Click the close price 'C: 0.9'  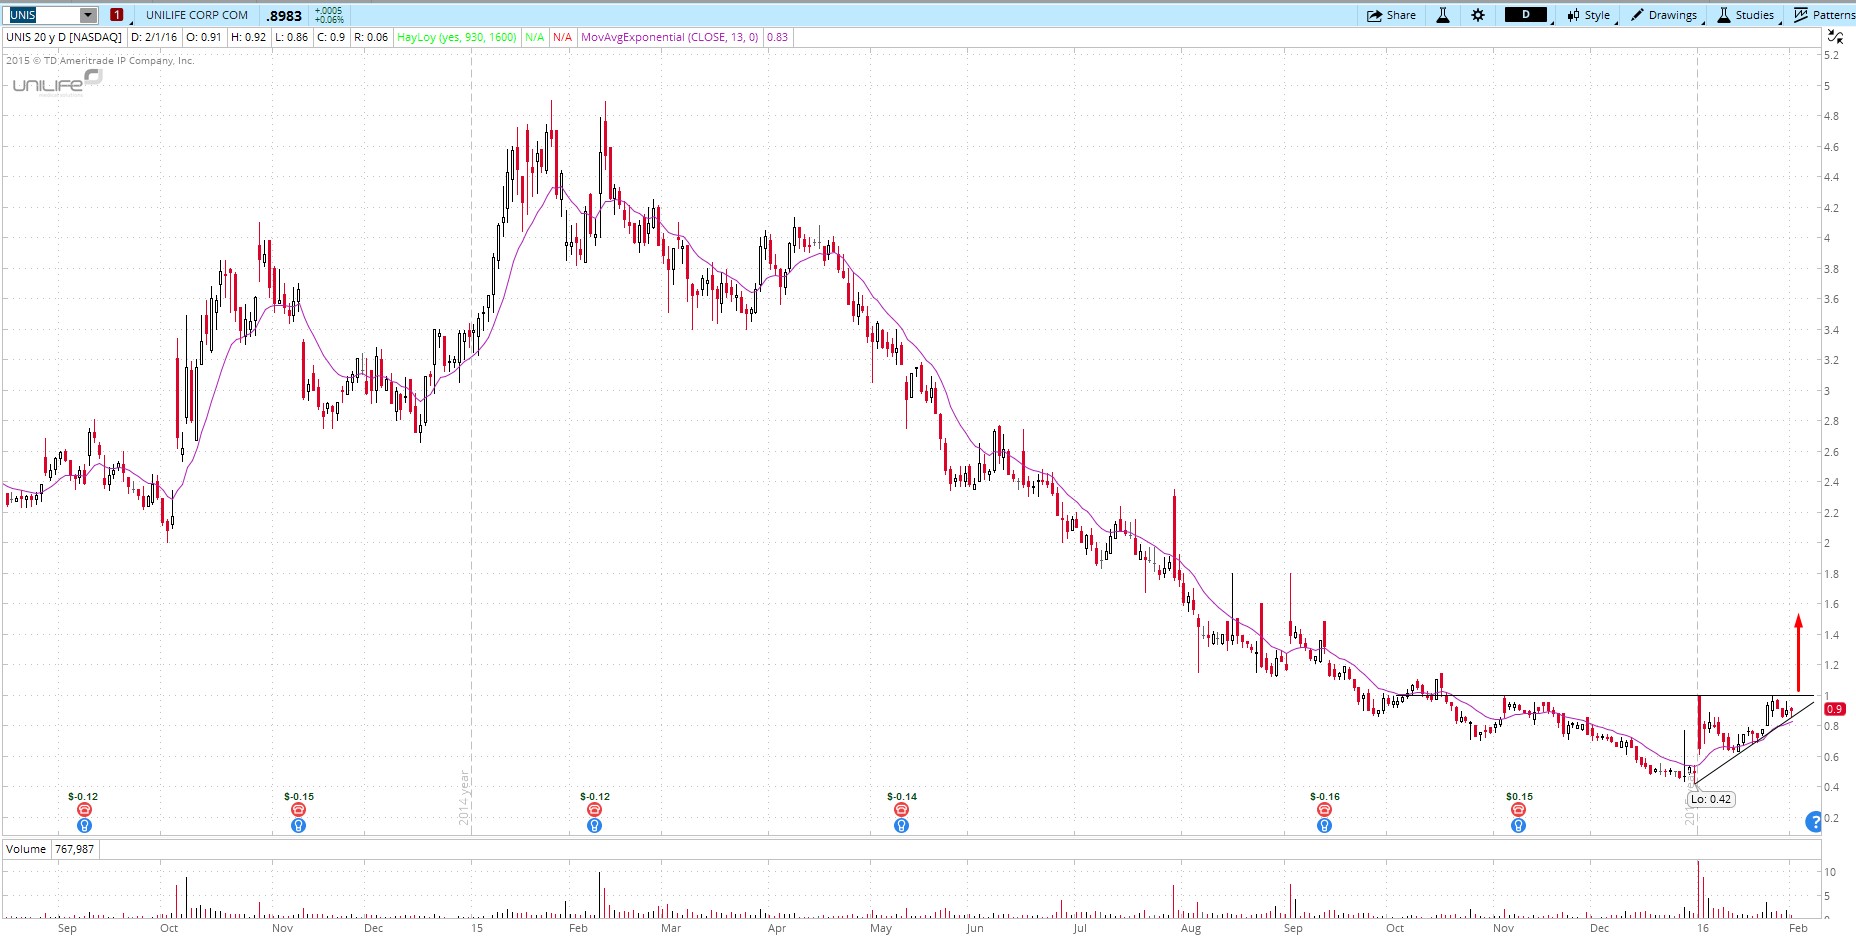[x=331, y=37]
